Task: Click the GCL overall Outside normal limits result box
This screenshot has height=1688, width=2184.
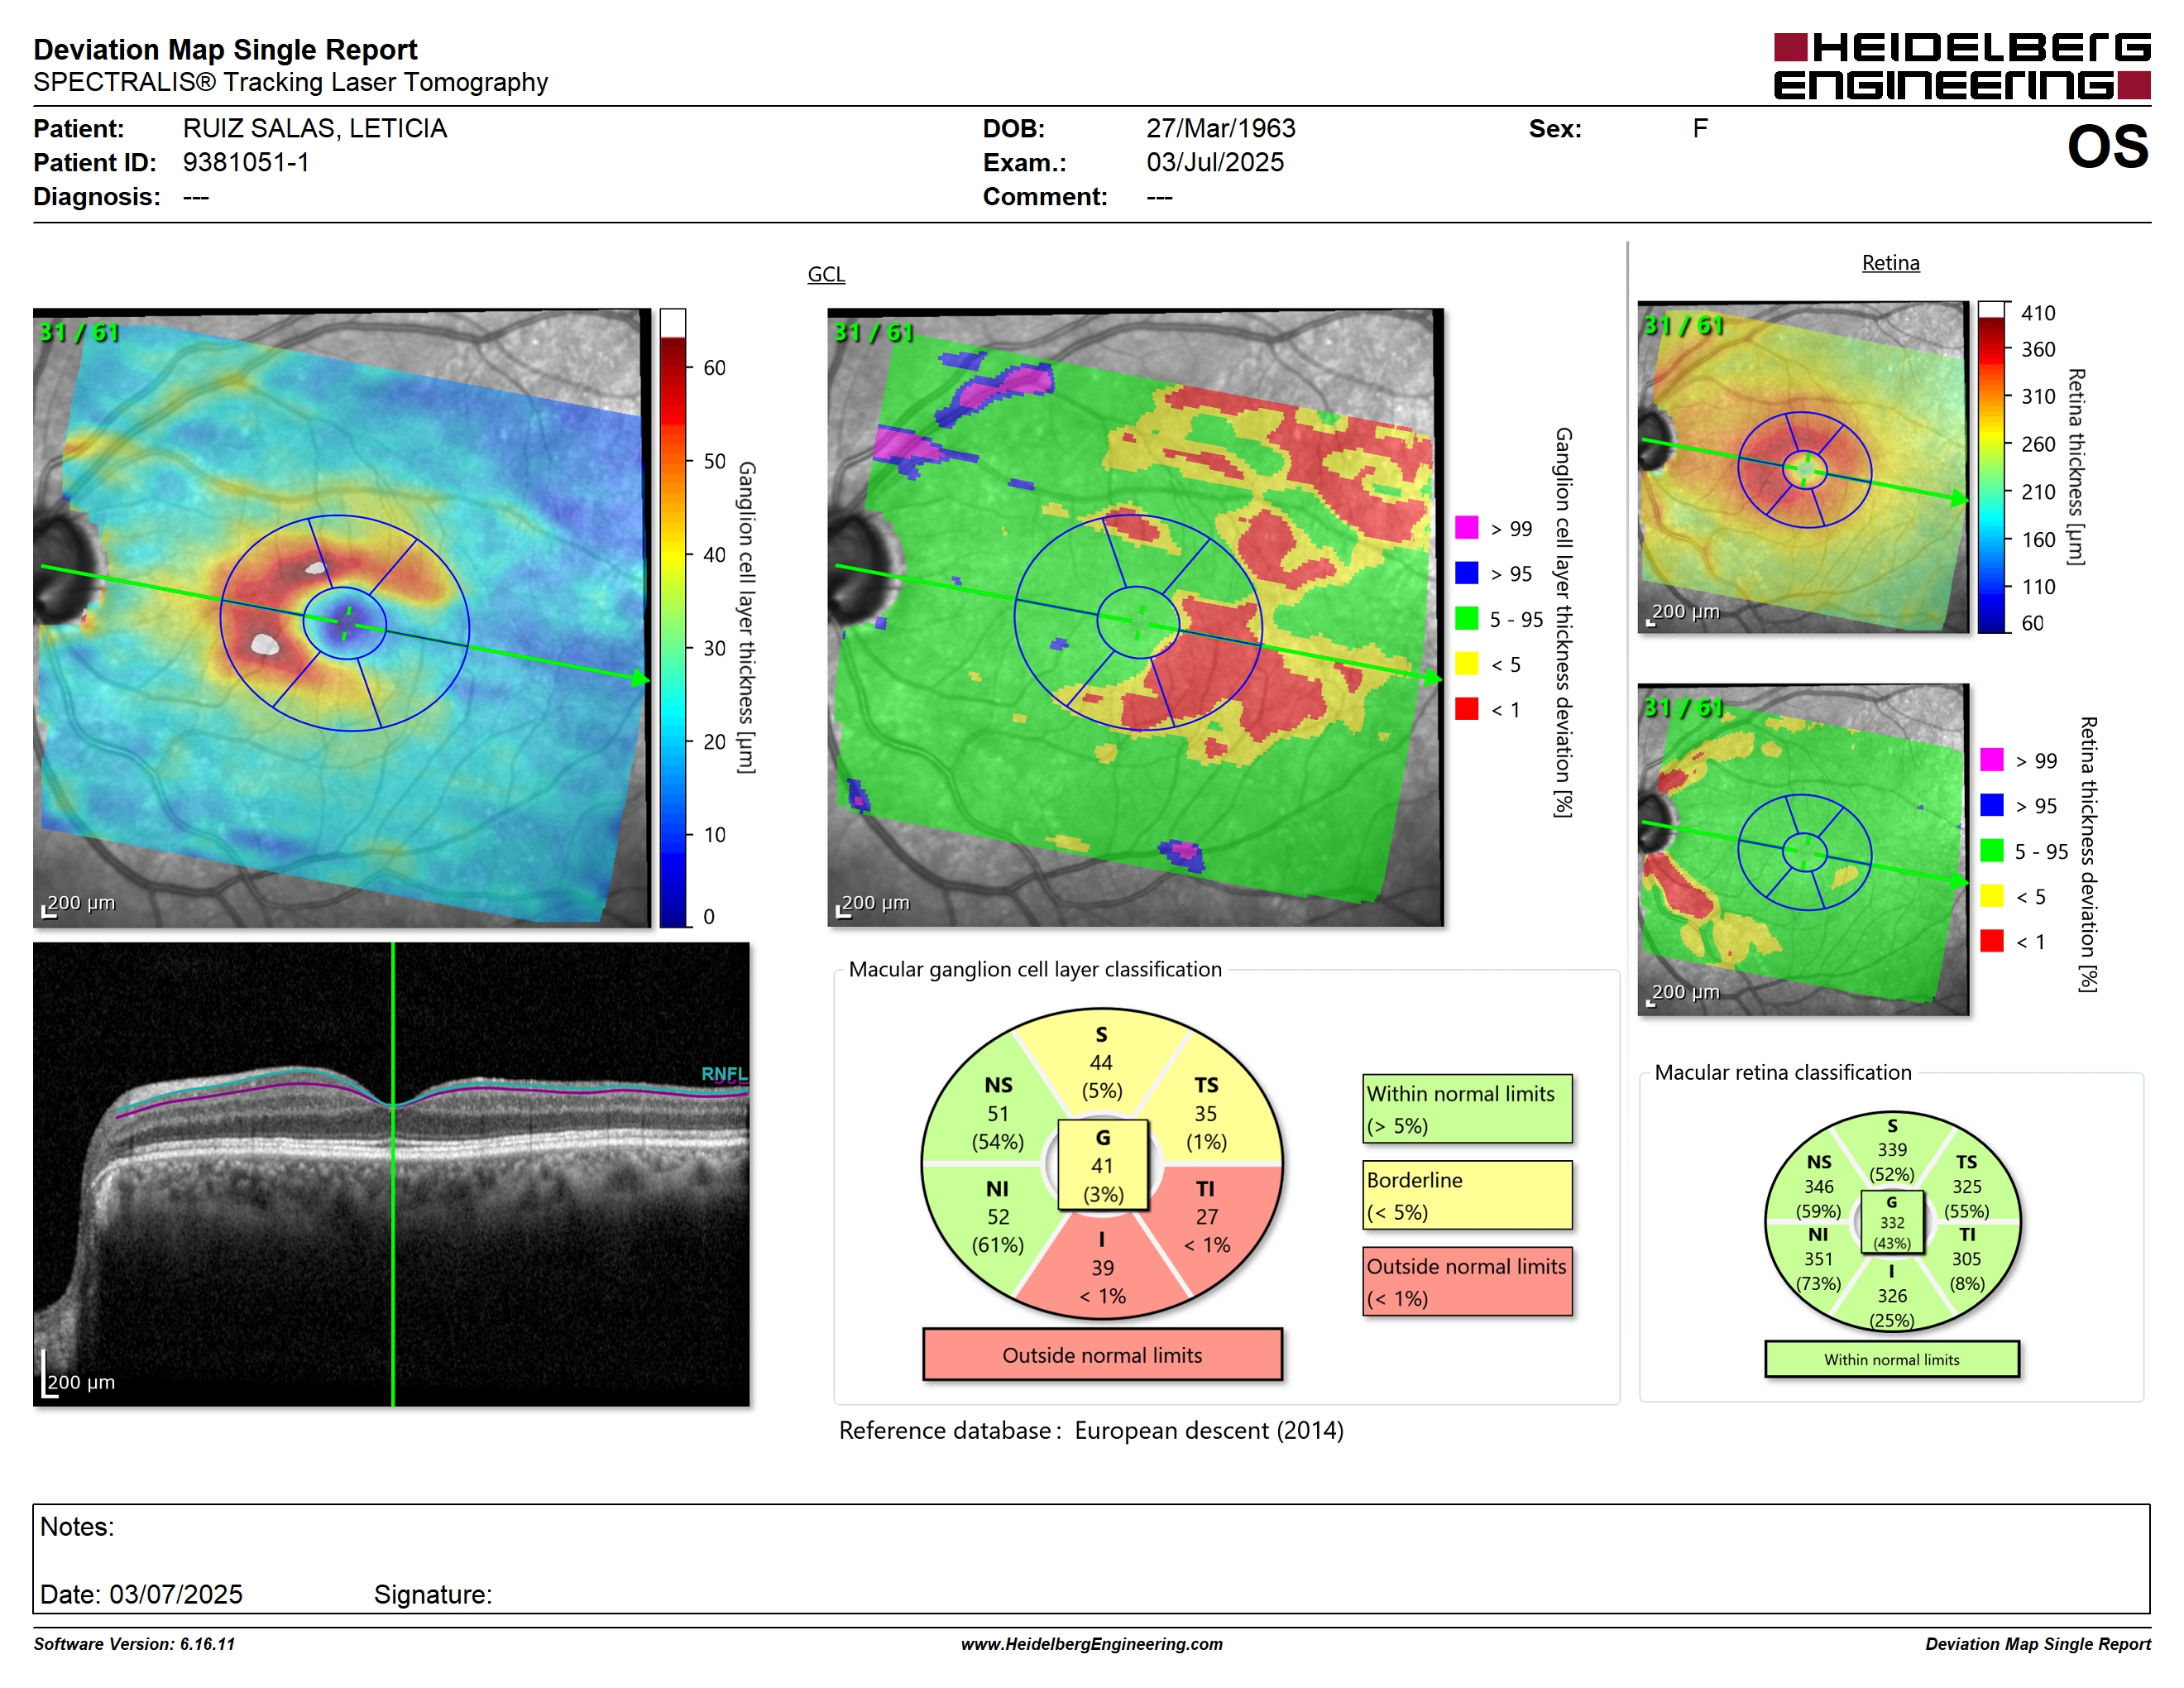Action: (1102, 1354)
